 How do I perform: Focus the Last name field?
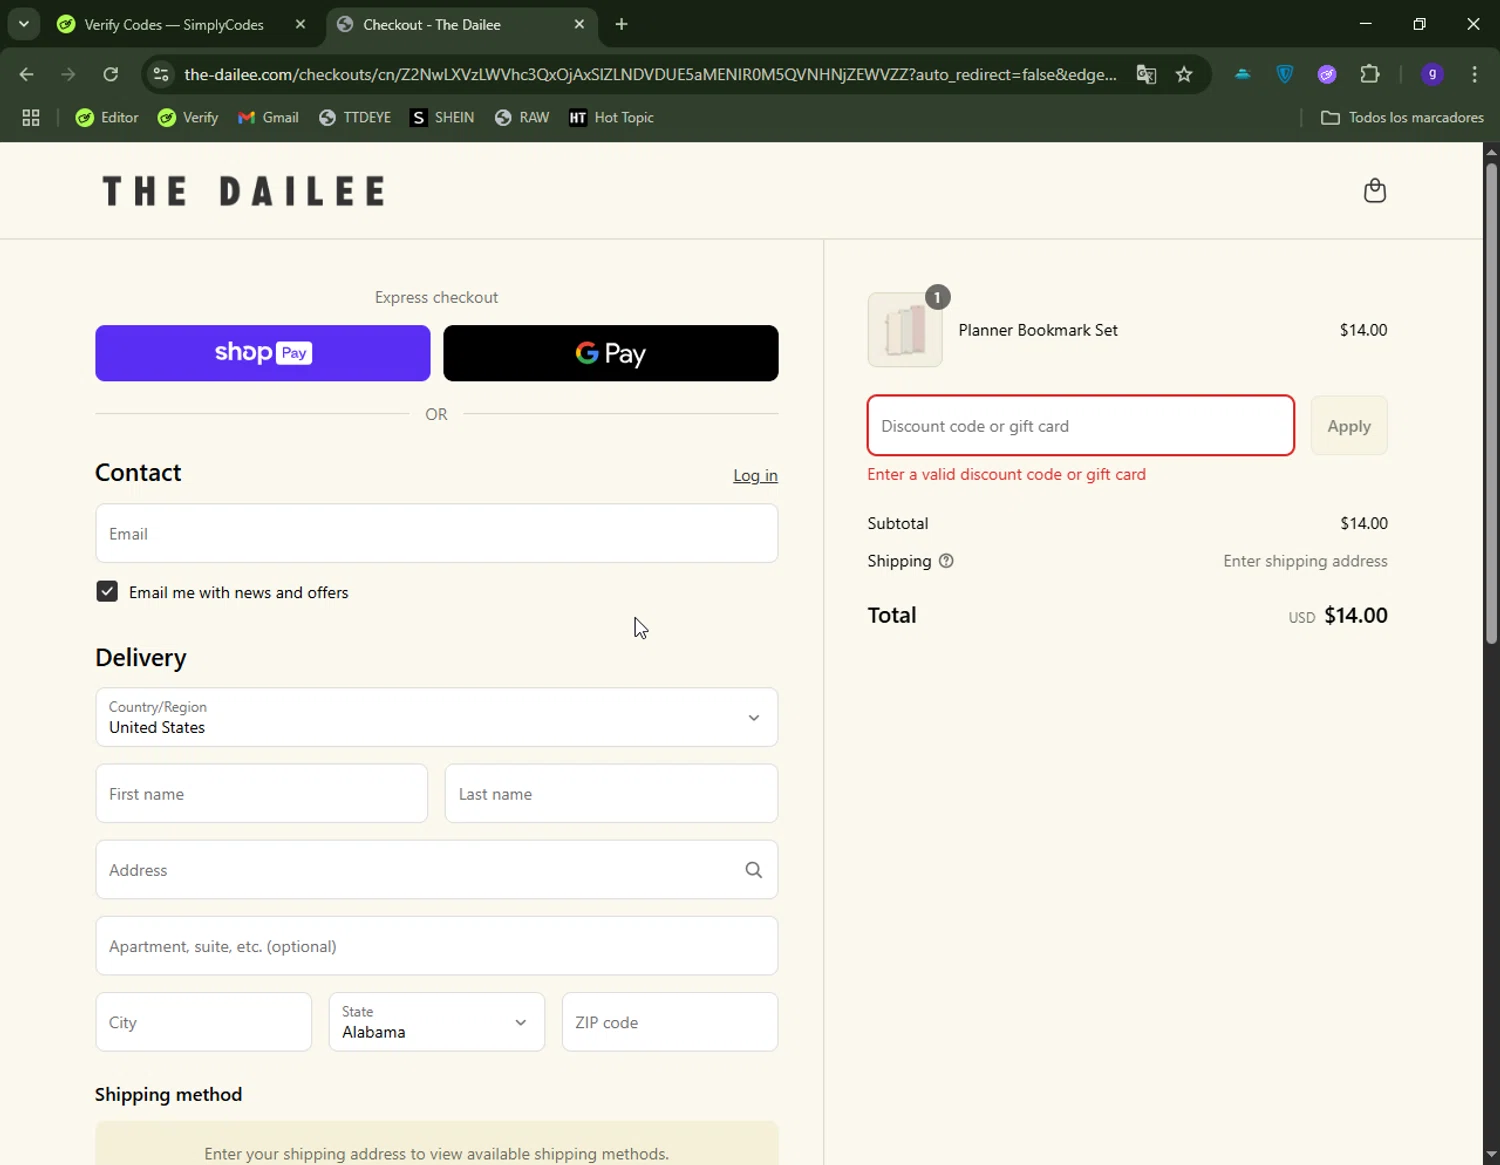pos(611,794)
